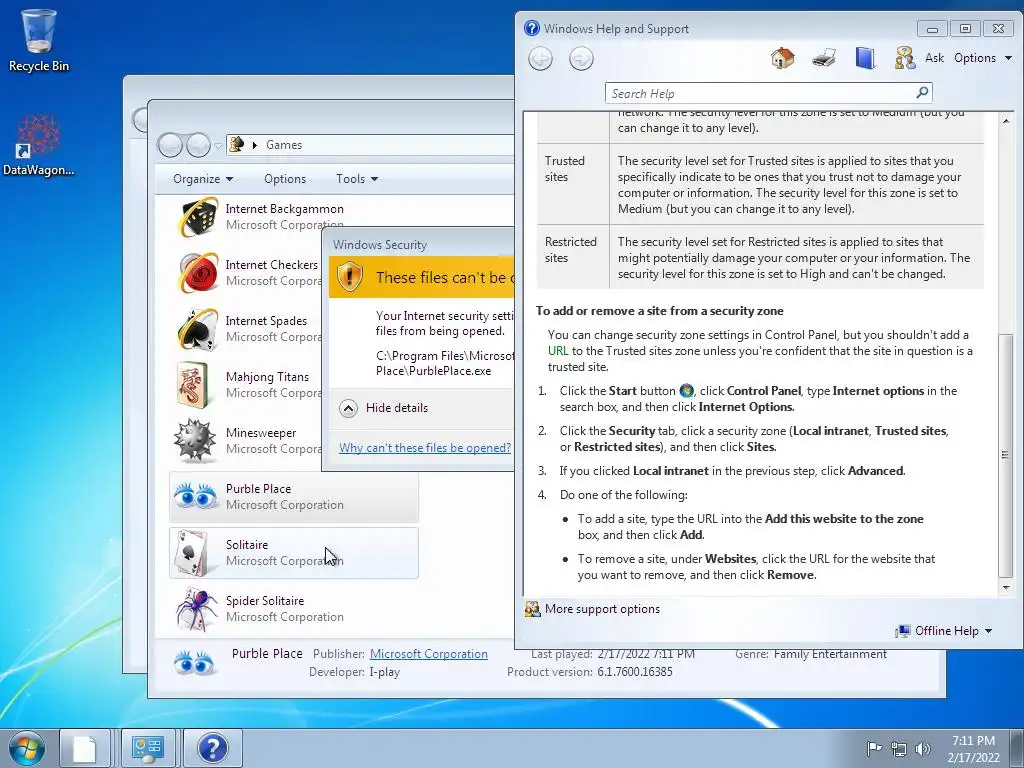Screen dimensions: 1024x768
Task: Open 'Why can't these files be opened?' link
Action: coord(424,448)
